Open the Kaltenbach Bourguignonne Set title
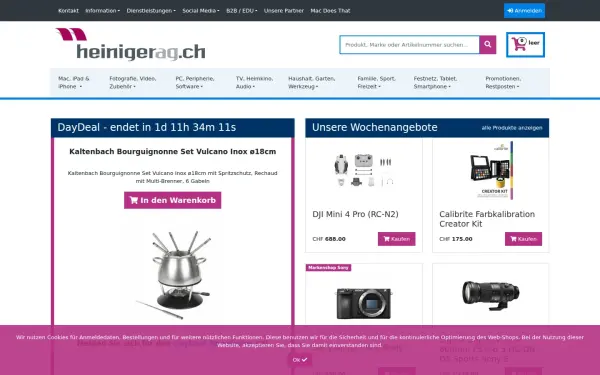This screenshot has height=375, width=600. click(173, 152)
